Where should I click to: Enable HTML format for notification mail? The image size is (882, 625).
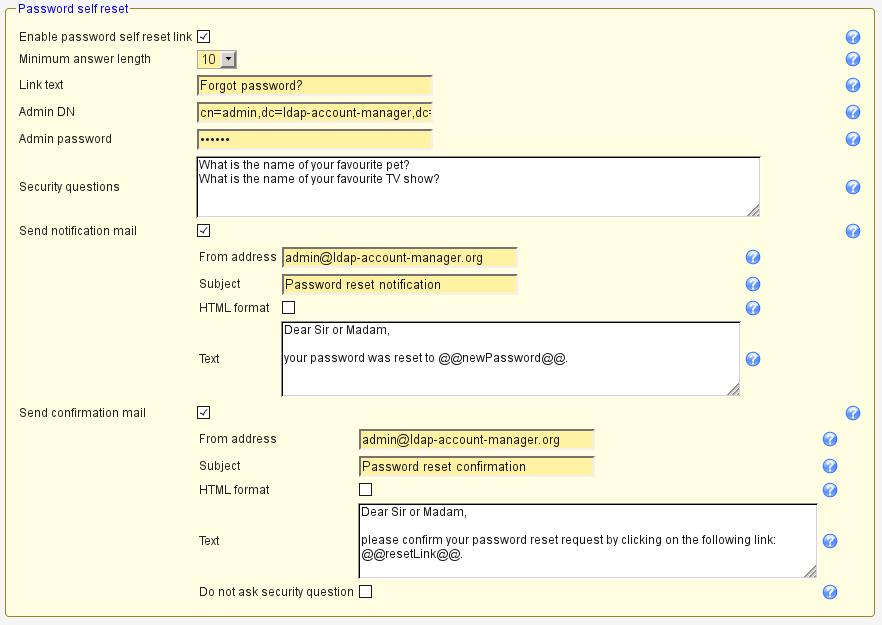point(288,308)
